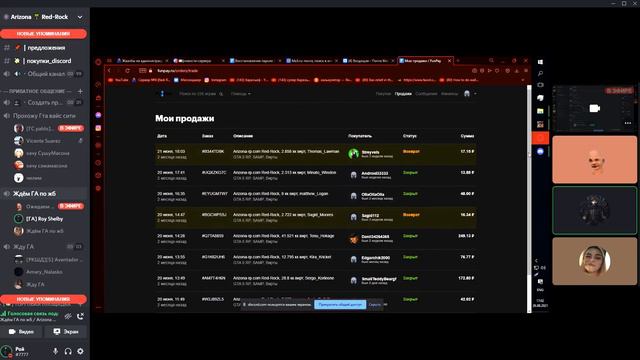
Task: Select the green-outlined speaking participant tile
Action: click(594, 210)
